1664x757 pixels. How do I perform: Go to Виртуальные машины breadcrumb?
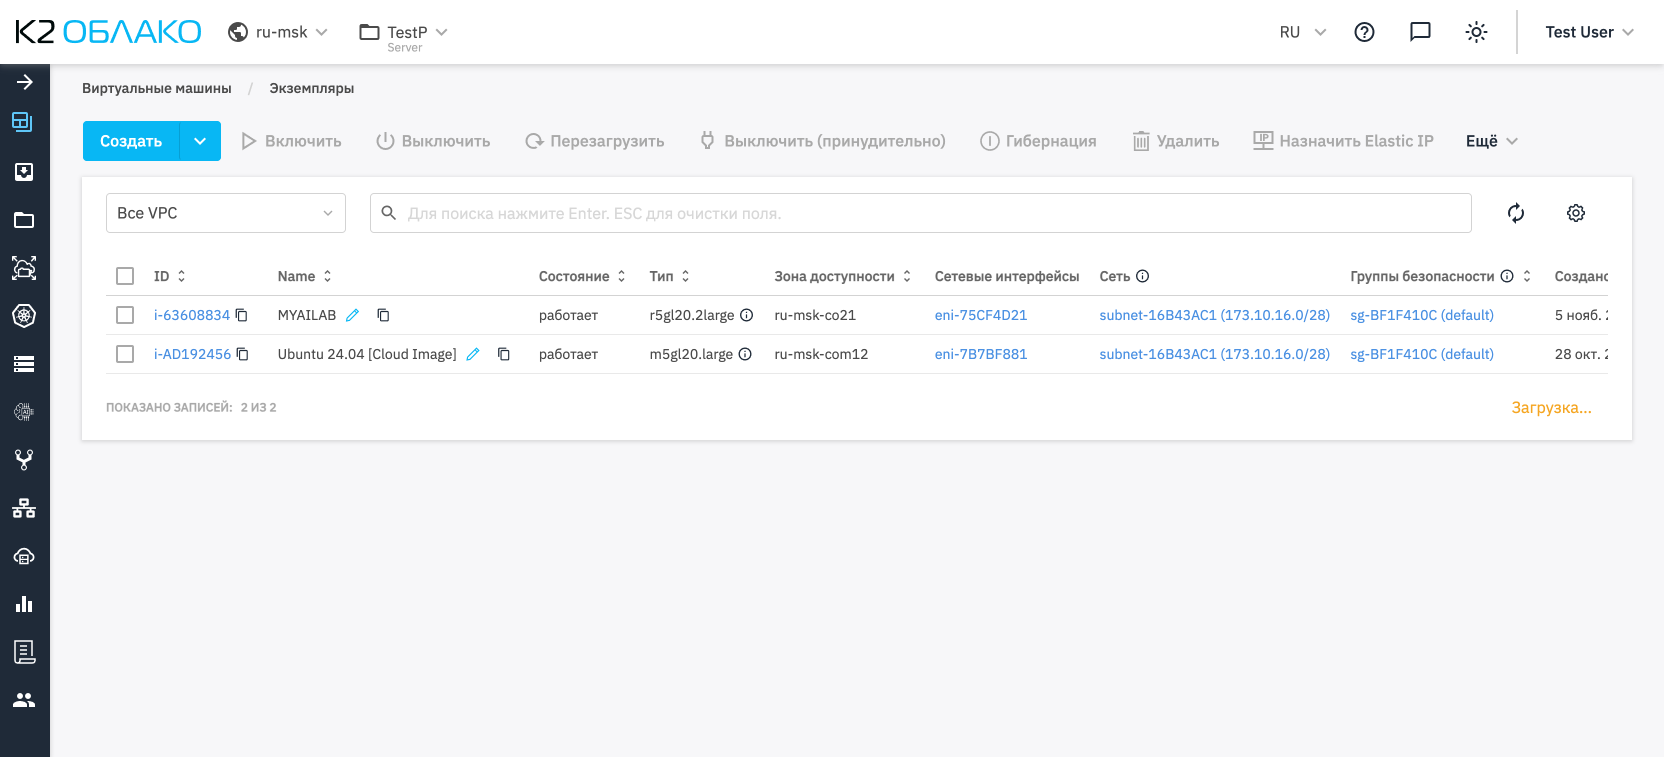pyautogui.click(x=156, y=88)
